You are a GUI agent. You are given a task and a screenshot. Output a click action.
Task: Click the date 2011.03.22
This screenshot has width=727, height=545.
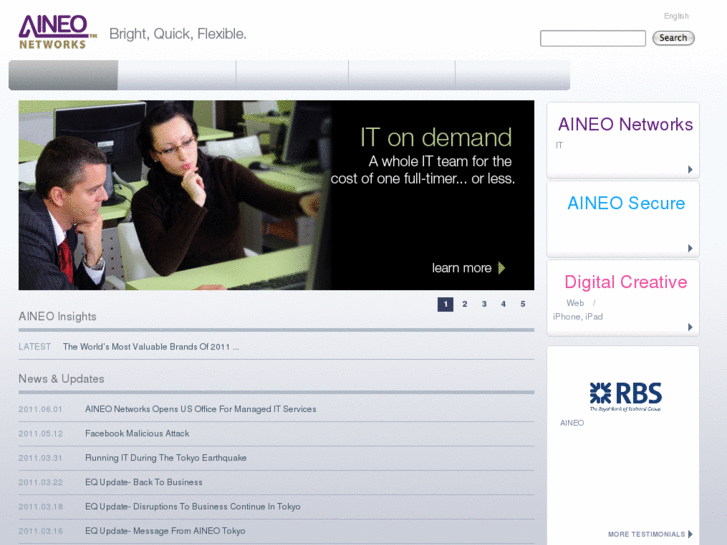point(40,482)
